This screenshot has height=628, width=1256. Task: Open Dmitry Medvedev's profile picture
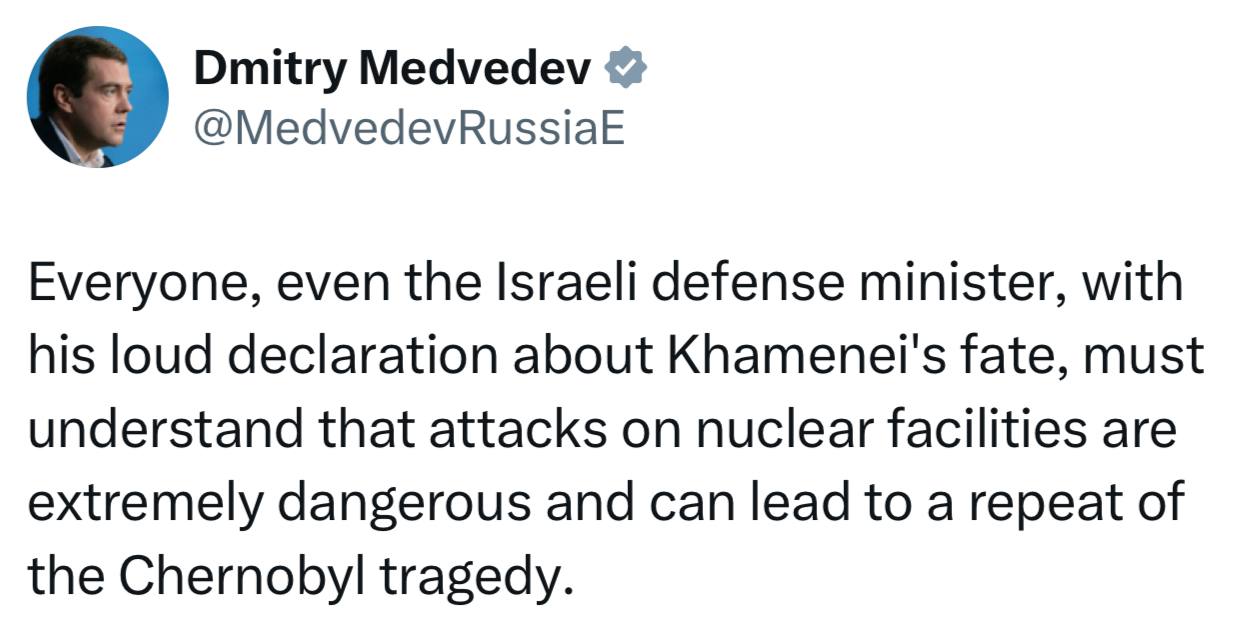click(x=97, y=97)
